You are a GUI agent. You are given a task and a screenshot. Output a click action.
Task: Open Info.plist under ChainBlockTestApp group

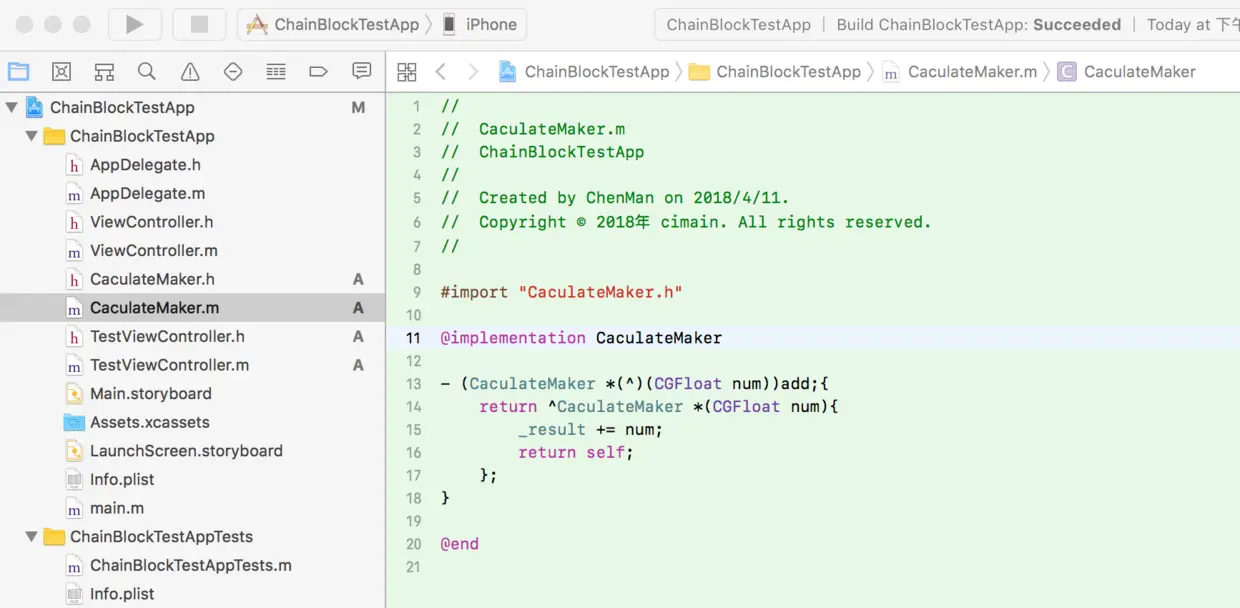tap(122, 480)
